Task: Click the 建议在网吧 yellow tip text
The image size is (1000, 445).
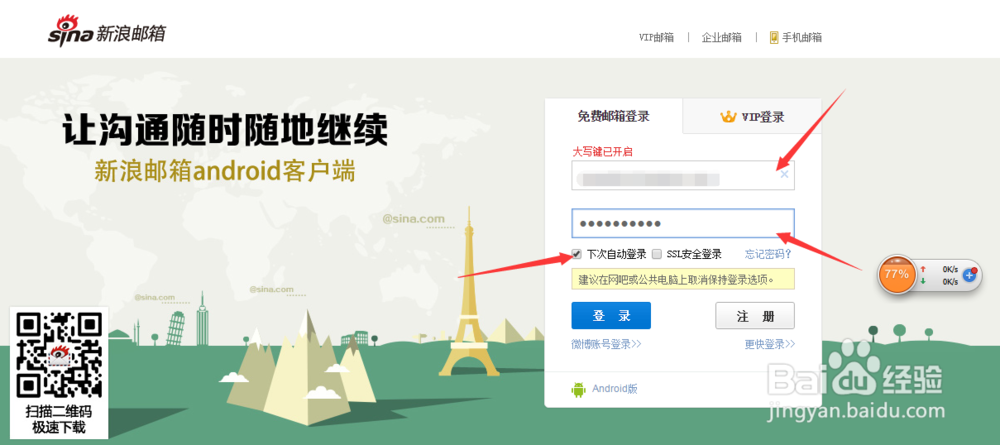Action: click(683, 279)
